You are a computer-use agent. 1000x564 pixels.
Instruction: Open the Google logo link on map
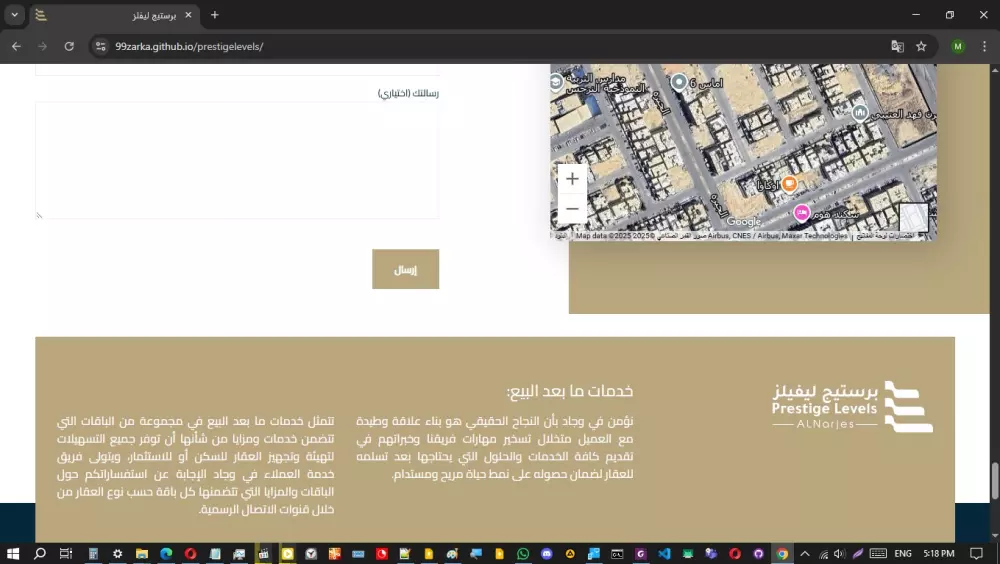tap(744, 222)
